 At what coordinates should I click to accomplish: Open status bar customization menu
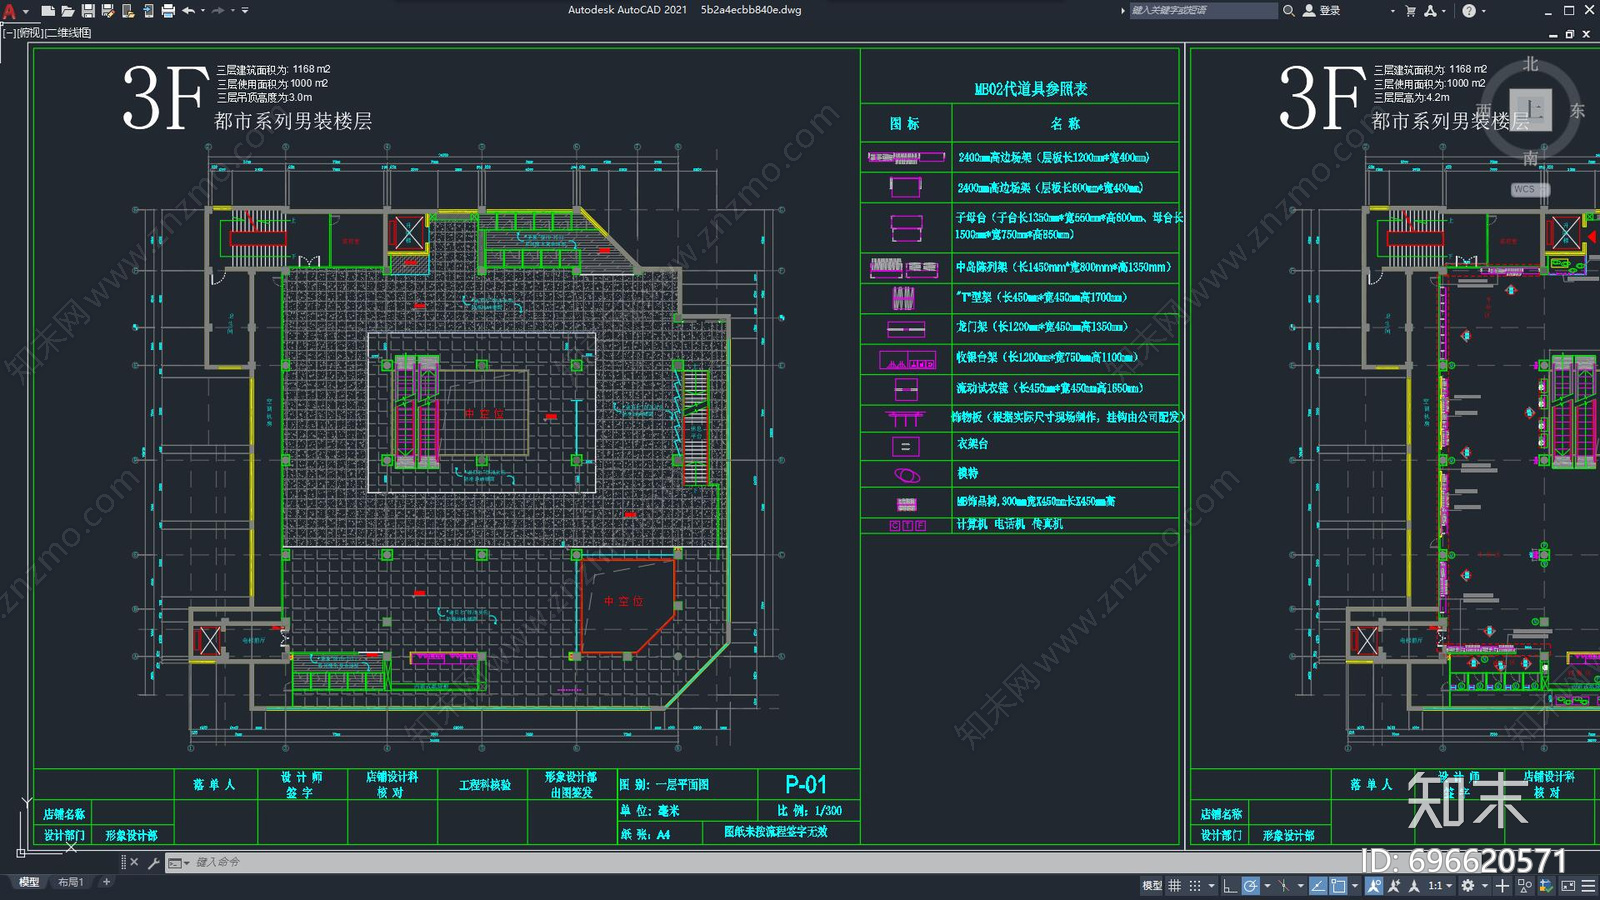click(1588, 885)
